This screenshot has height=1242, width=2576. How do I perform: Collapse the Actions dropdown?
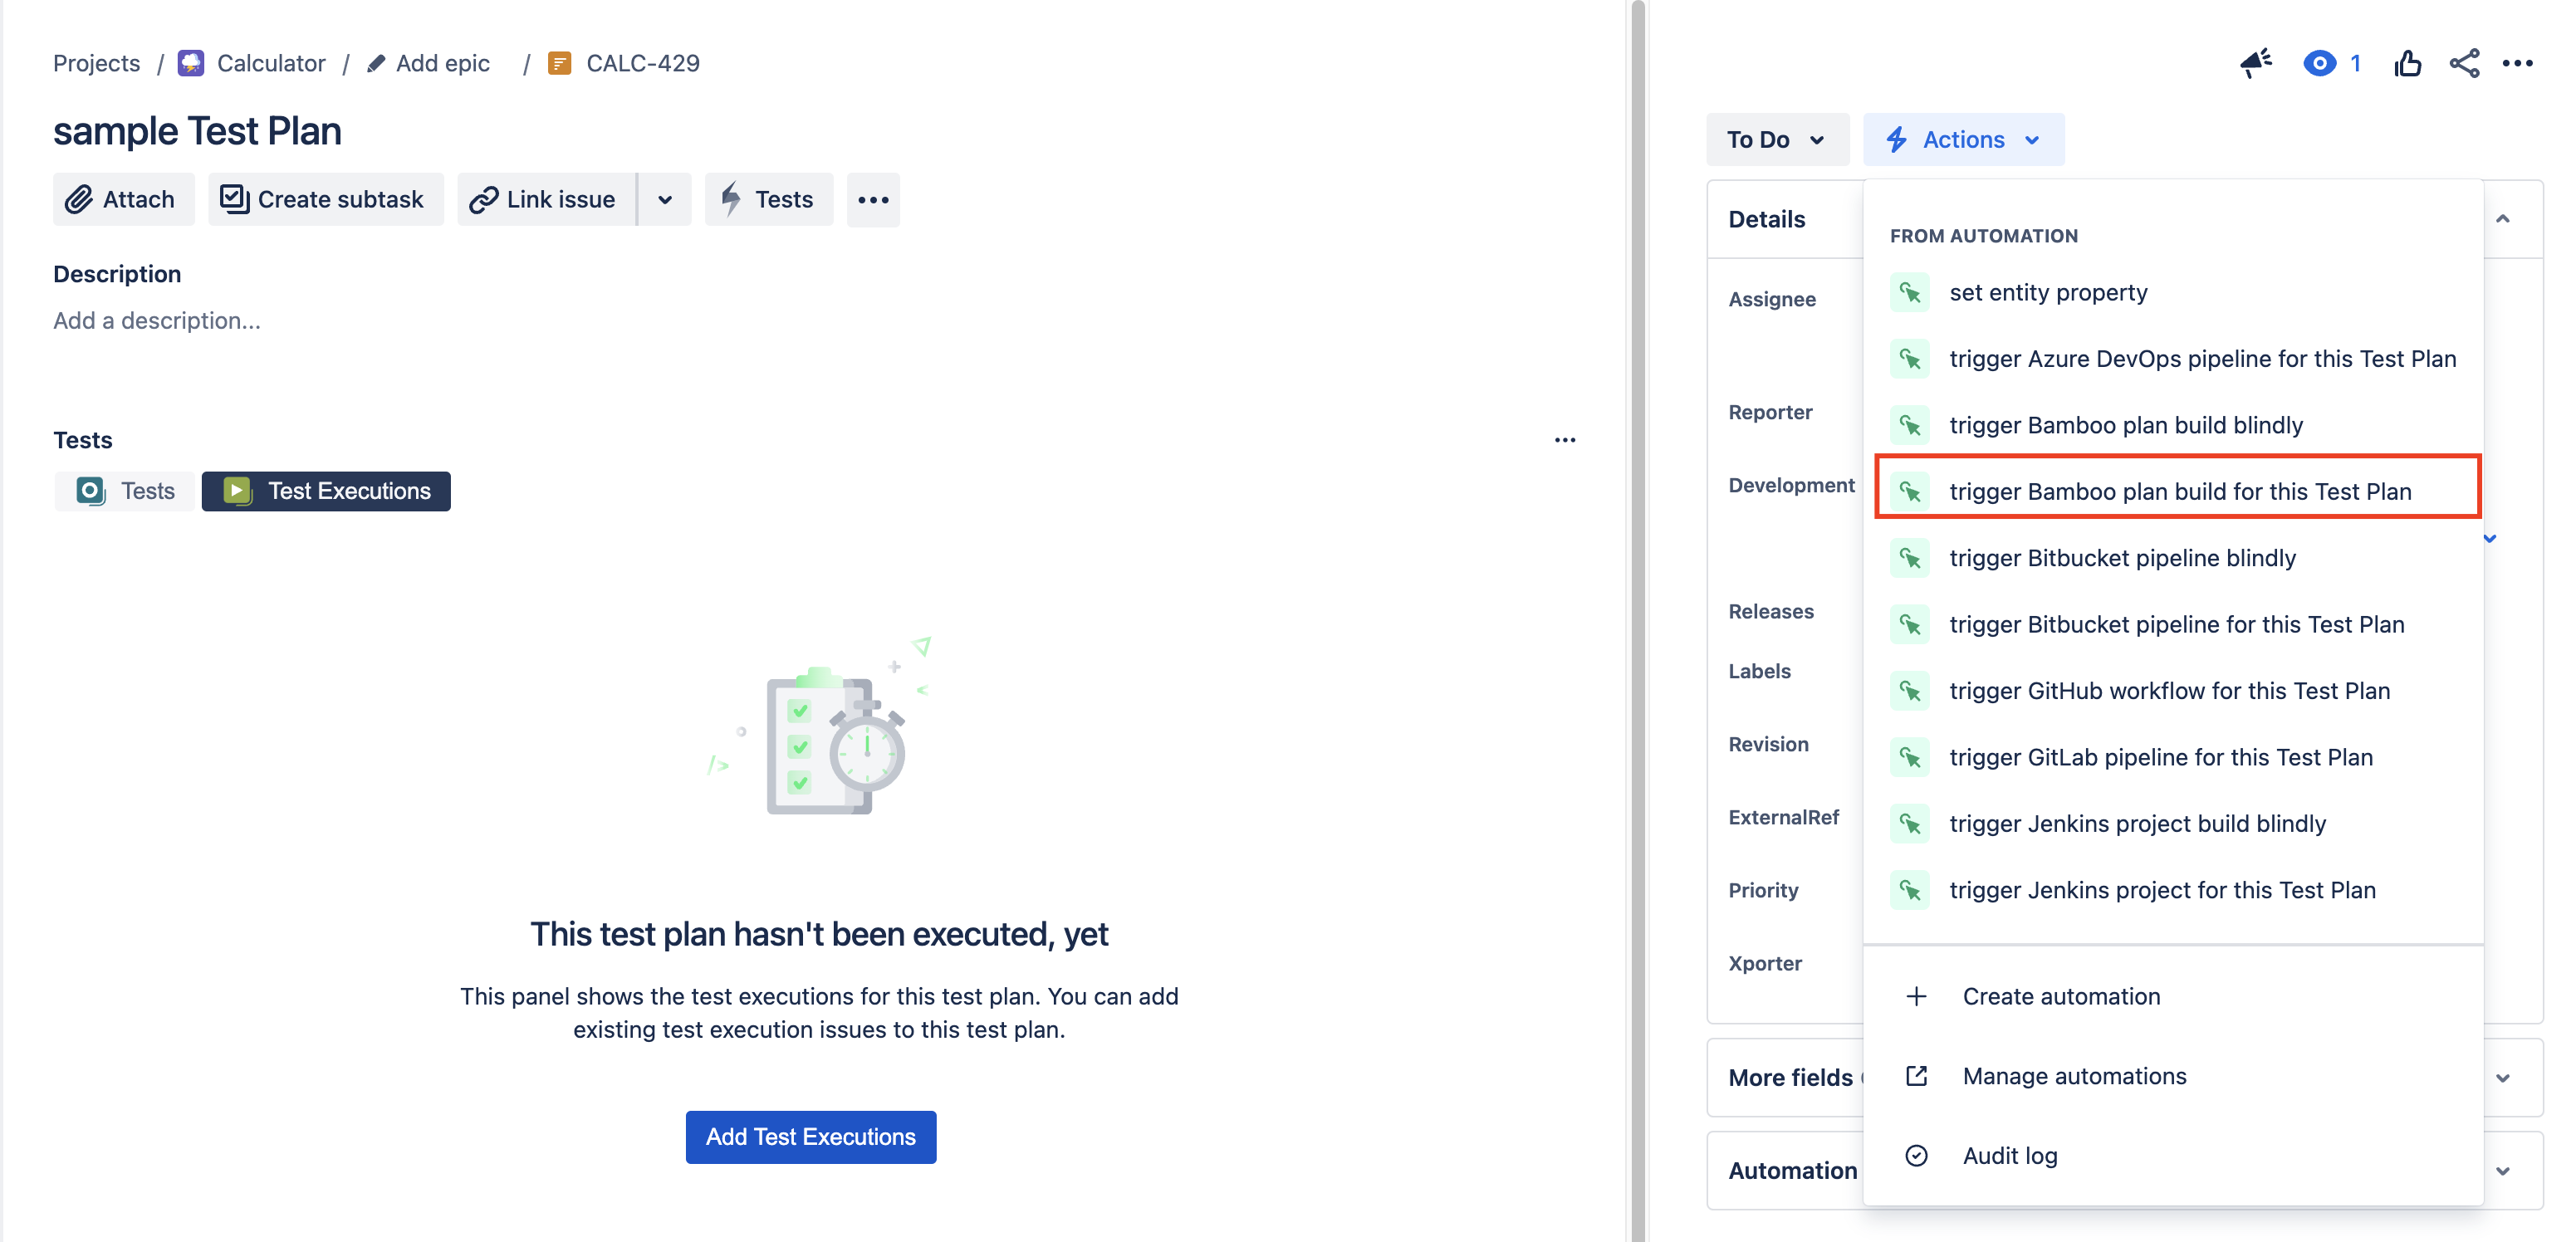click(1963, 139)
